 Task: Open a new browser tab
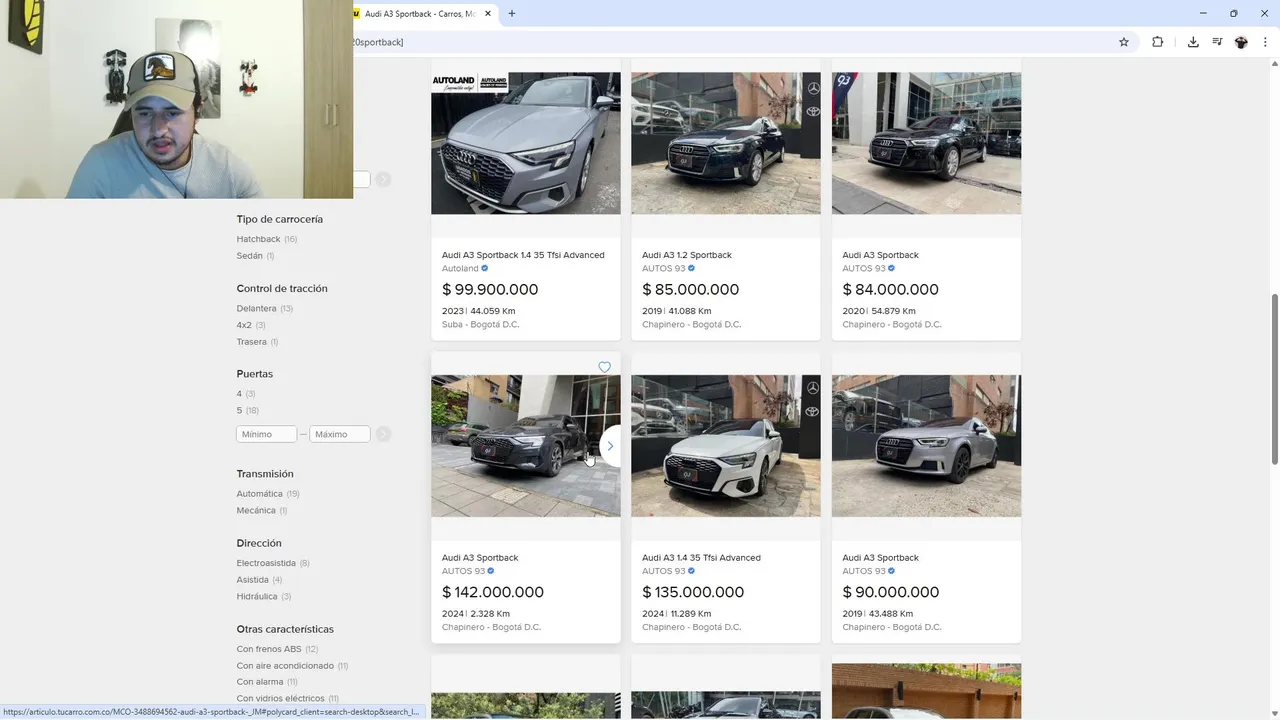511,14
